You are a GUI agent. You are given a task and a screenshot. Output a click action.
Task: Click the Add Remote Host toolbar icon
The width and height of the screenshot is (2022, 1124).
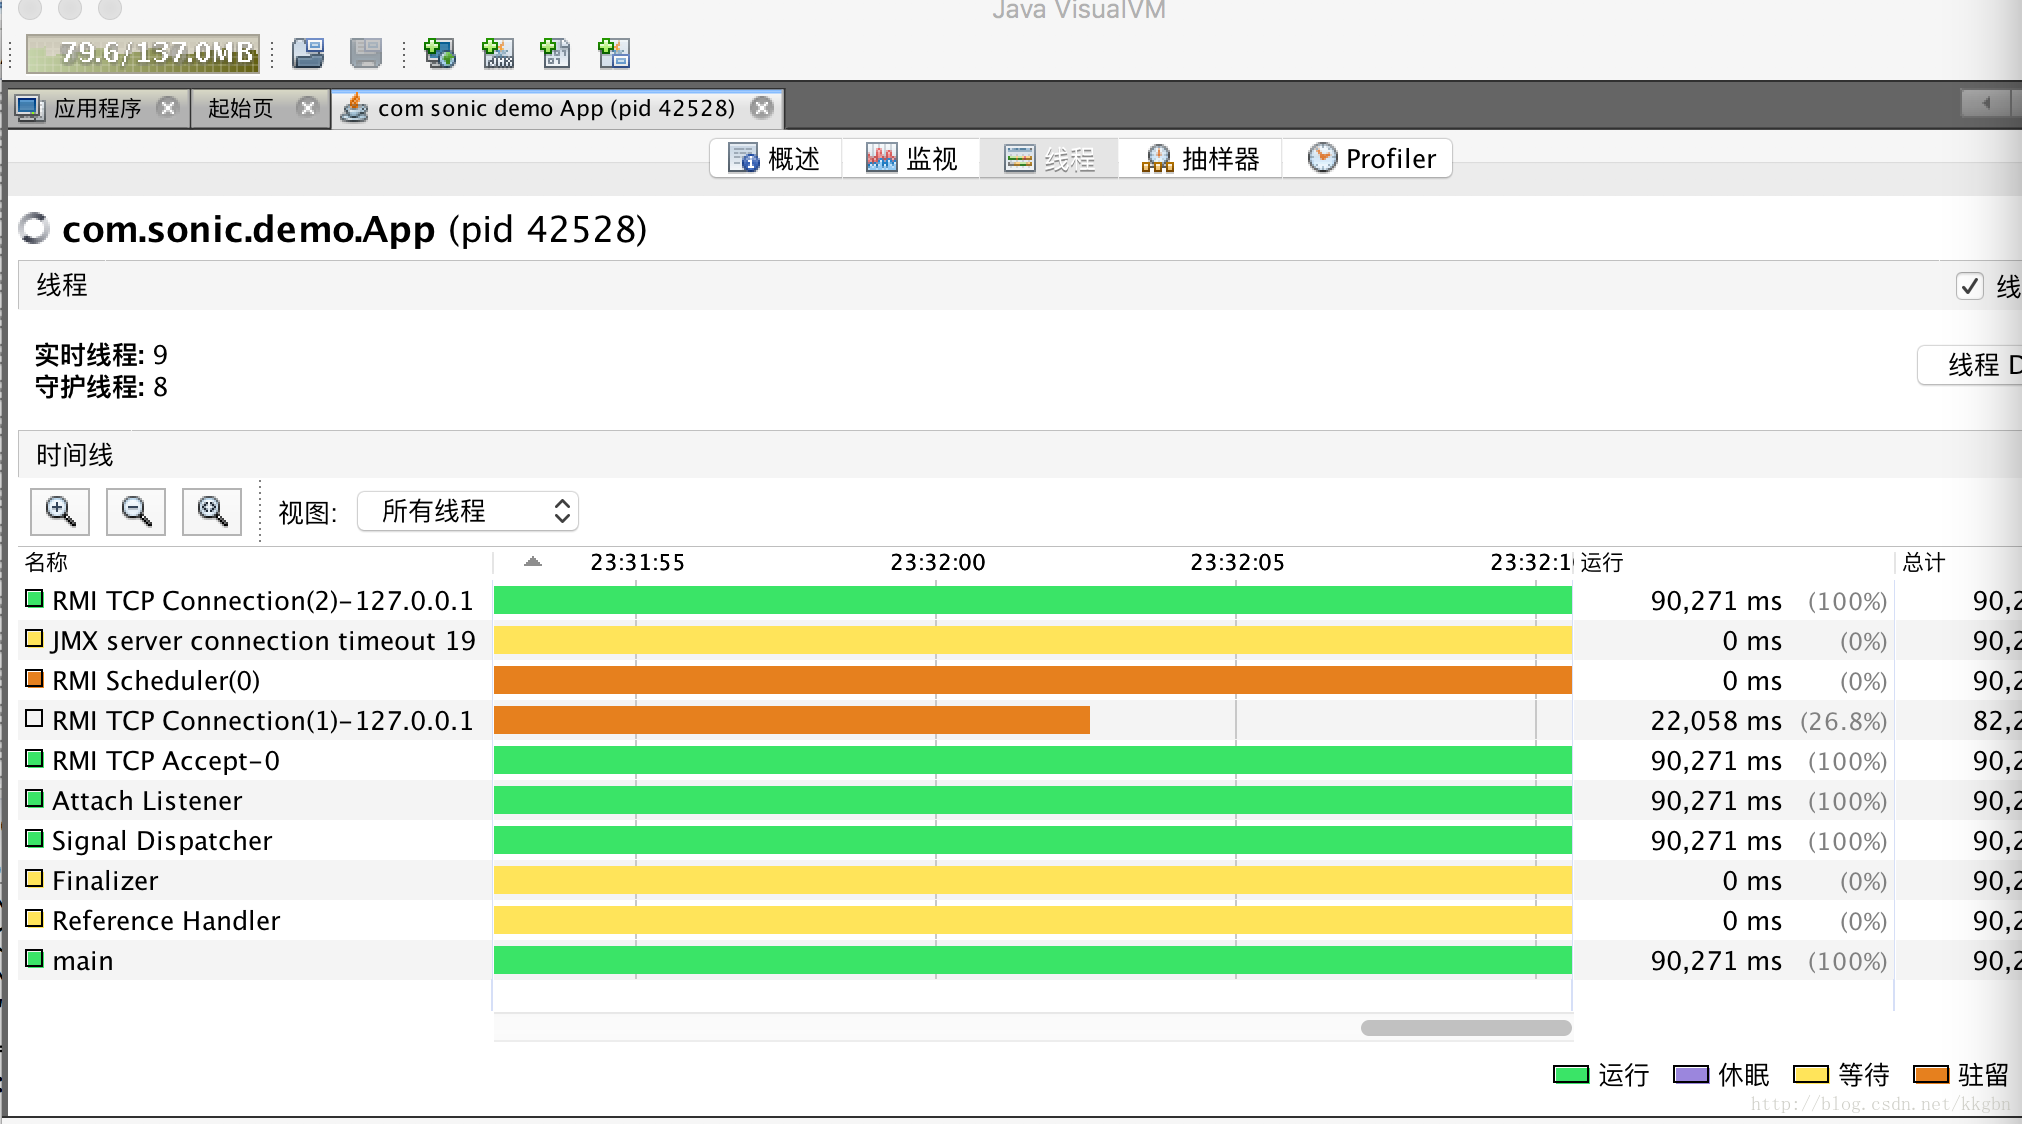[439, 53]
